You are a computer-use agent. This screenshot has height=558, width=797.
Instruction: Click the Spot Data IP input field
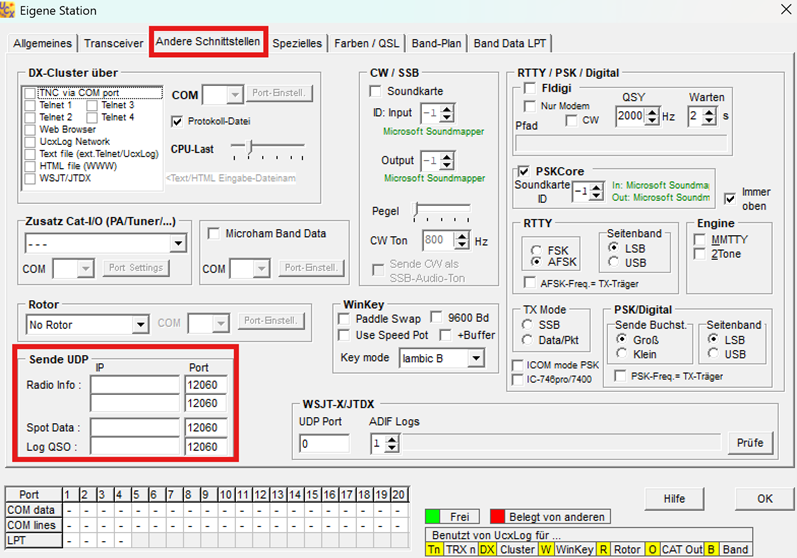coord(133,427)
